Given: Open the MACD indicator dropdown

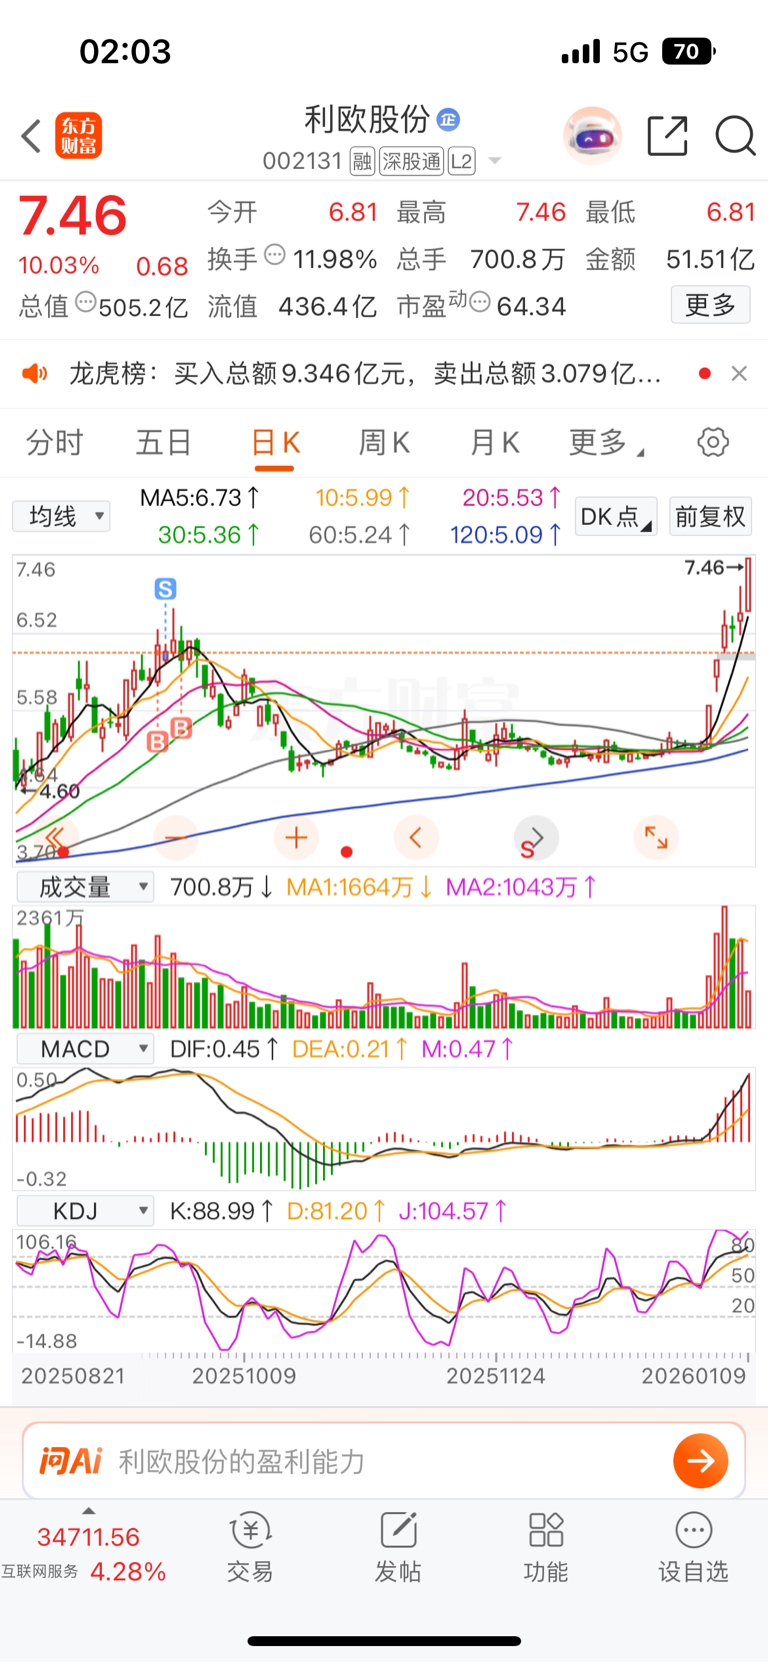Looking at the screenshot, I should click(85, 1049).
